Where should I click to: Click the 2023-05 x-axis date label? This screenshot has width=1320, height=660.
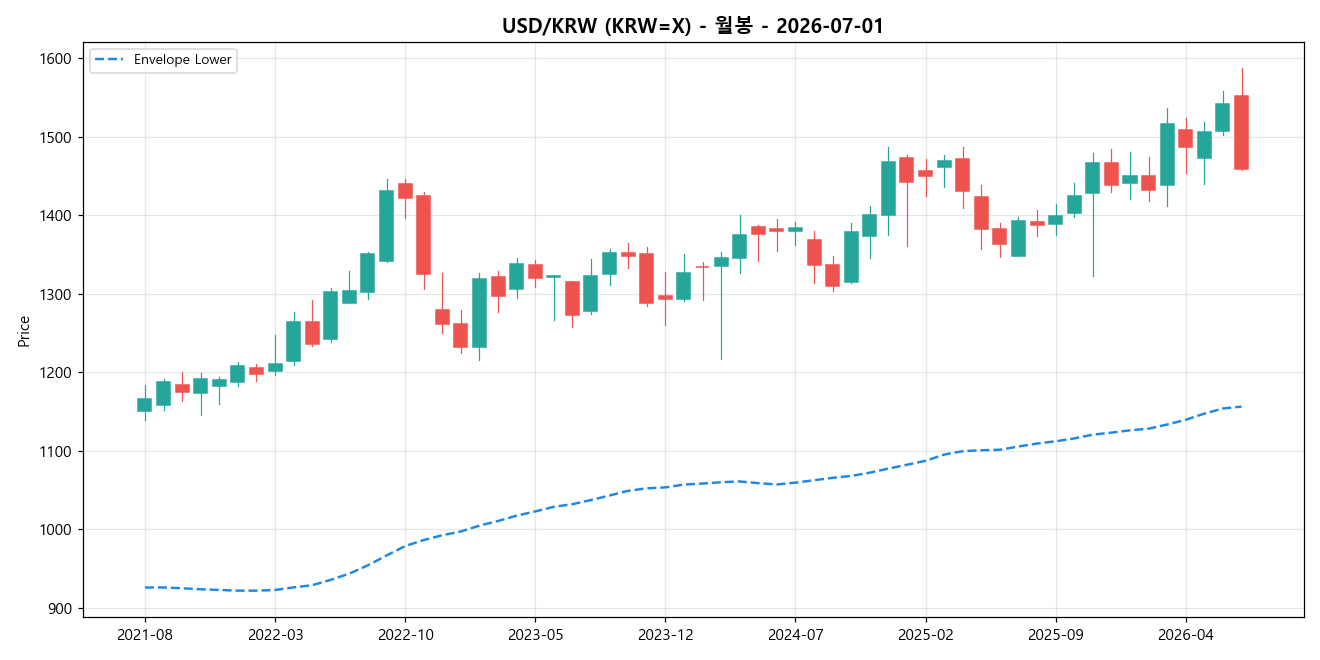pyautogui.click(x=535, y=634)
